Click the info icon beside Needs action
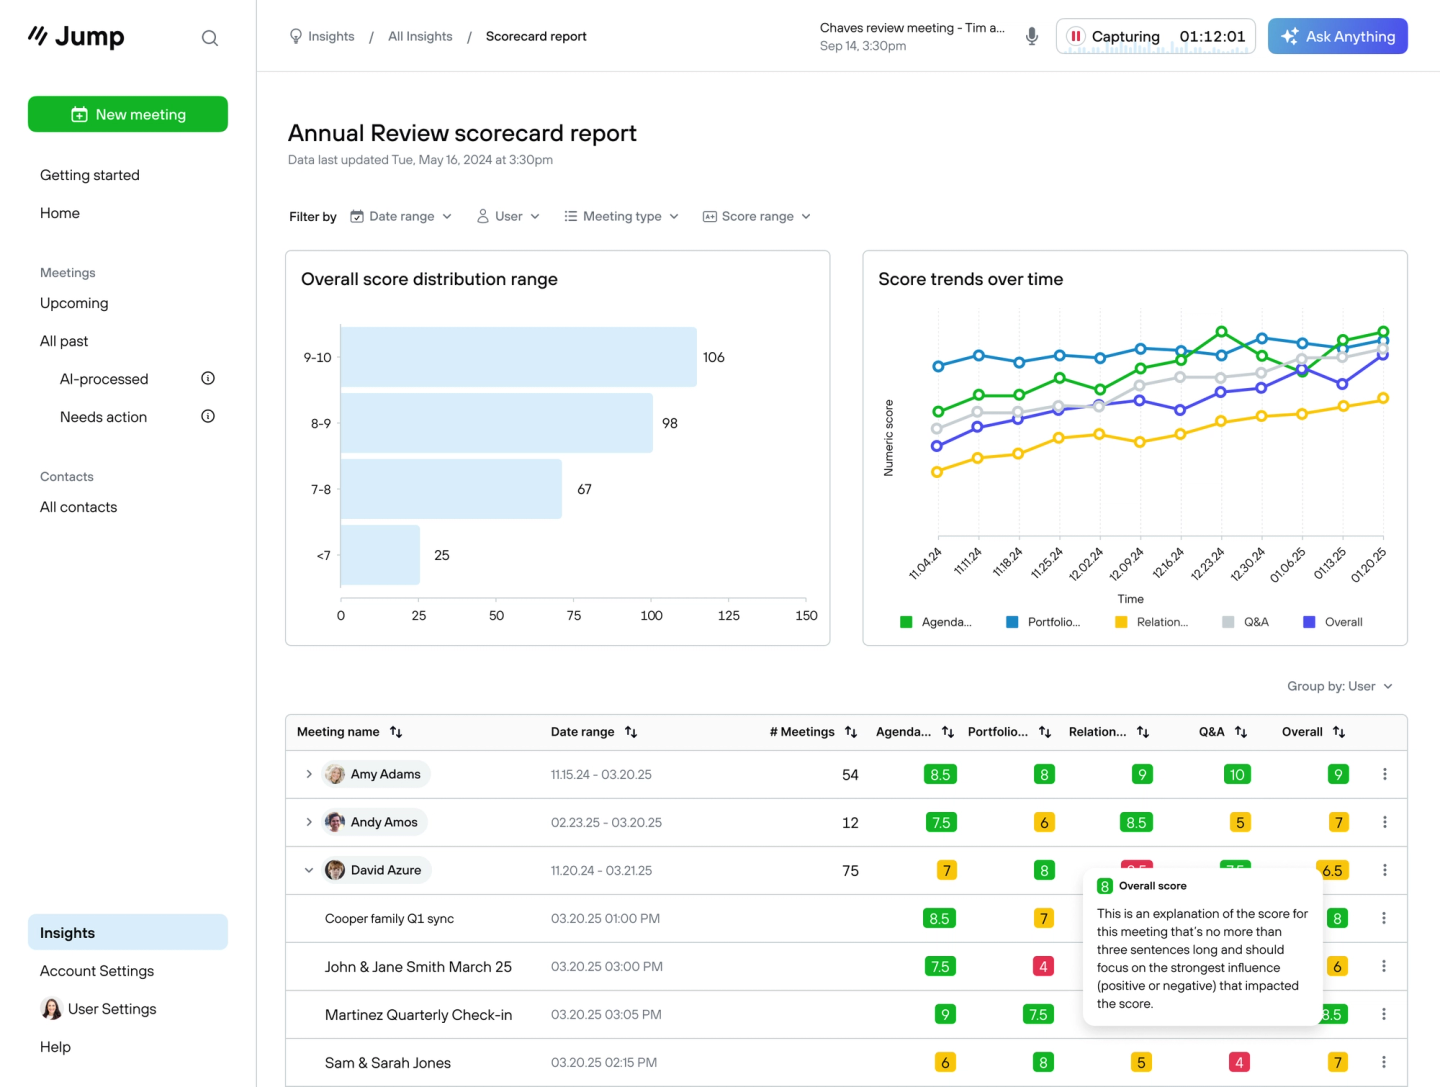Viewport: 1440px width, 1087px height. [207, 416]
